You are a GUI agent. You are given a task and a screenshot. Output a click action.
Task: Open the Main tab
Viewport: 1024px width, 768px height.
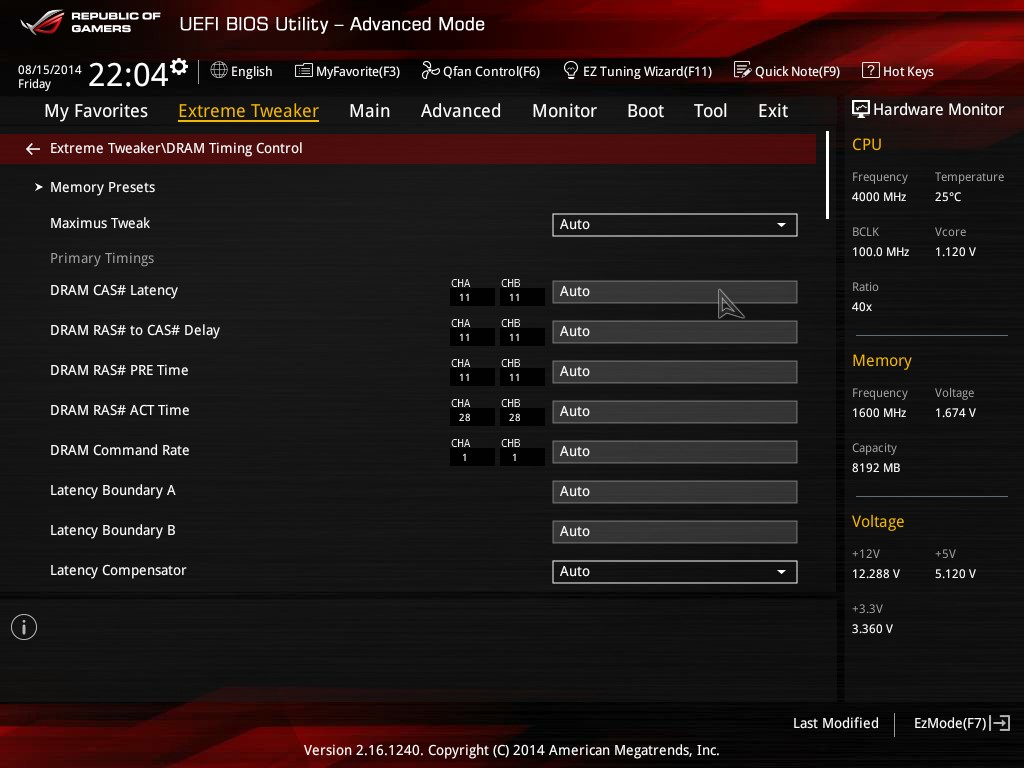pos(370,111)
